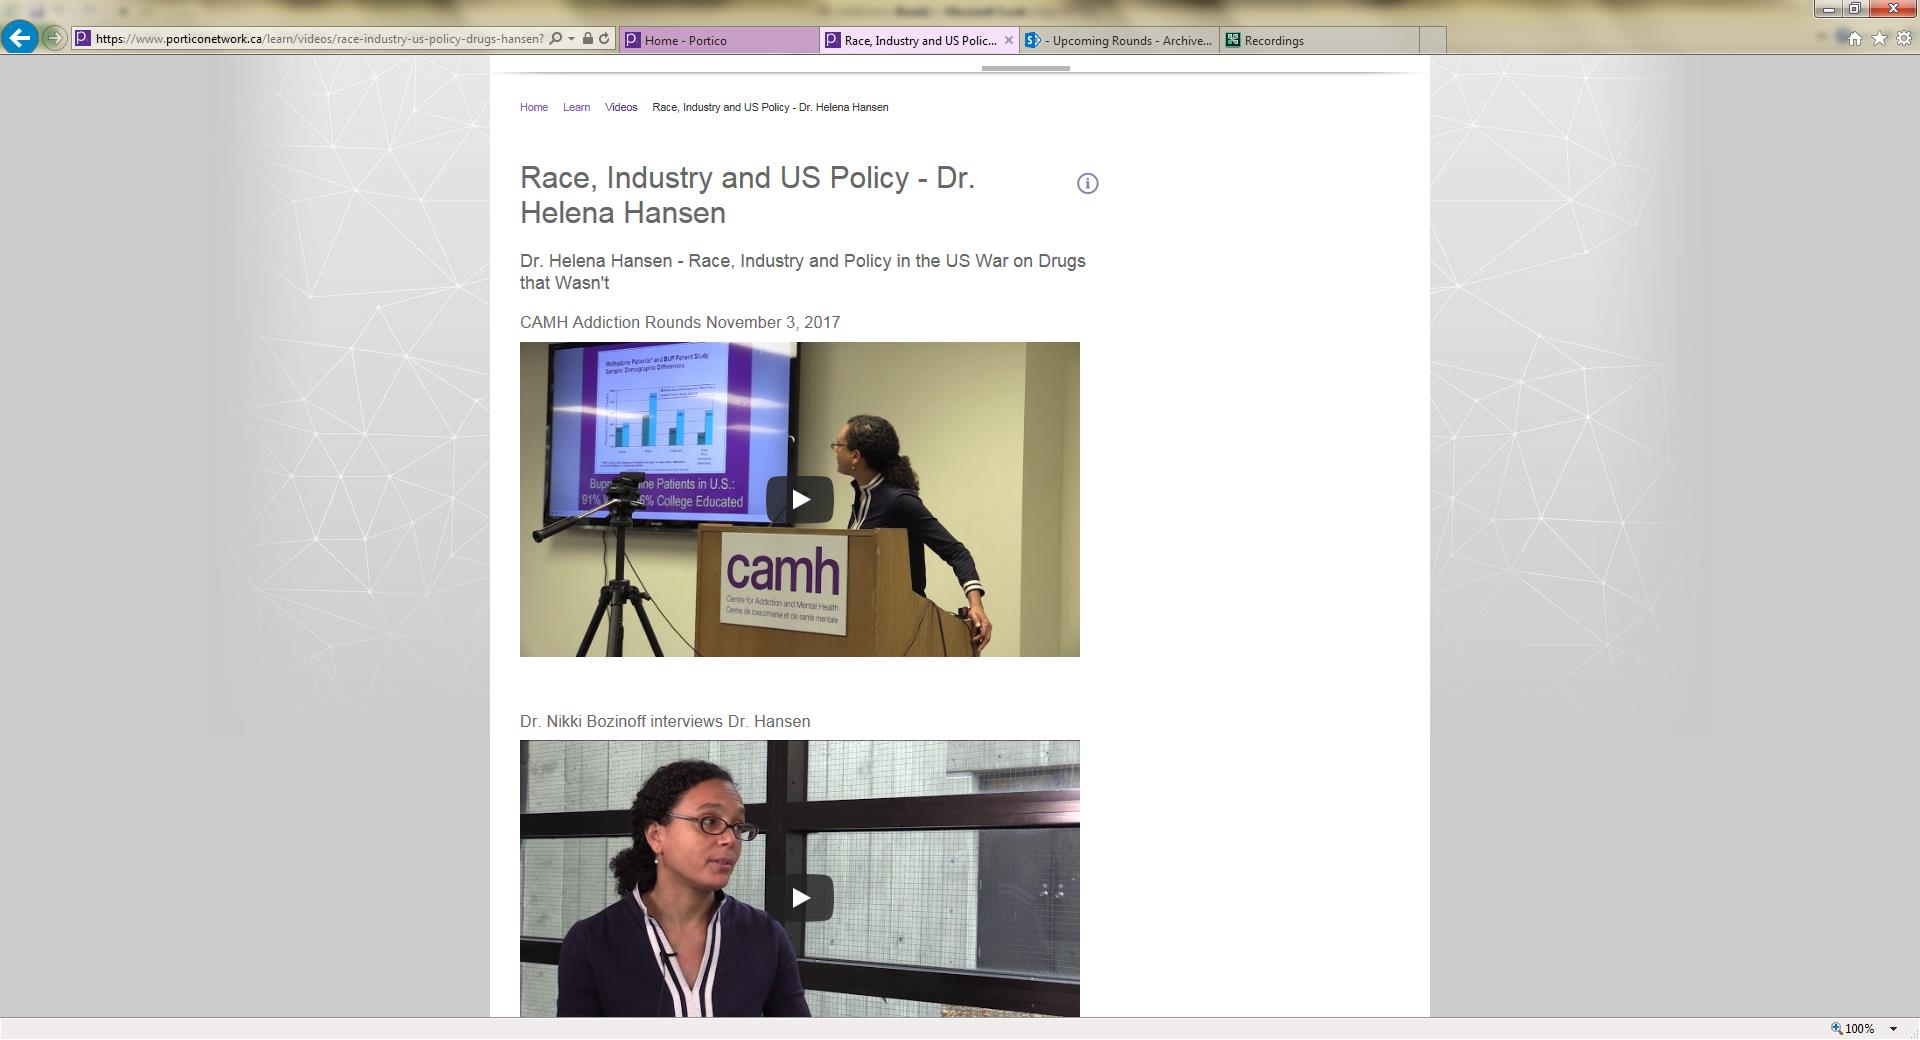Refresh the page with the reload icon
This screenshot has height=1040, width=1920.
click(604, 39)
